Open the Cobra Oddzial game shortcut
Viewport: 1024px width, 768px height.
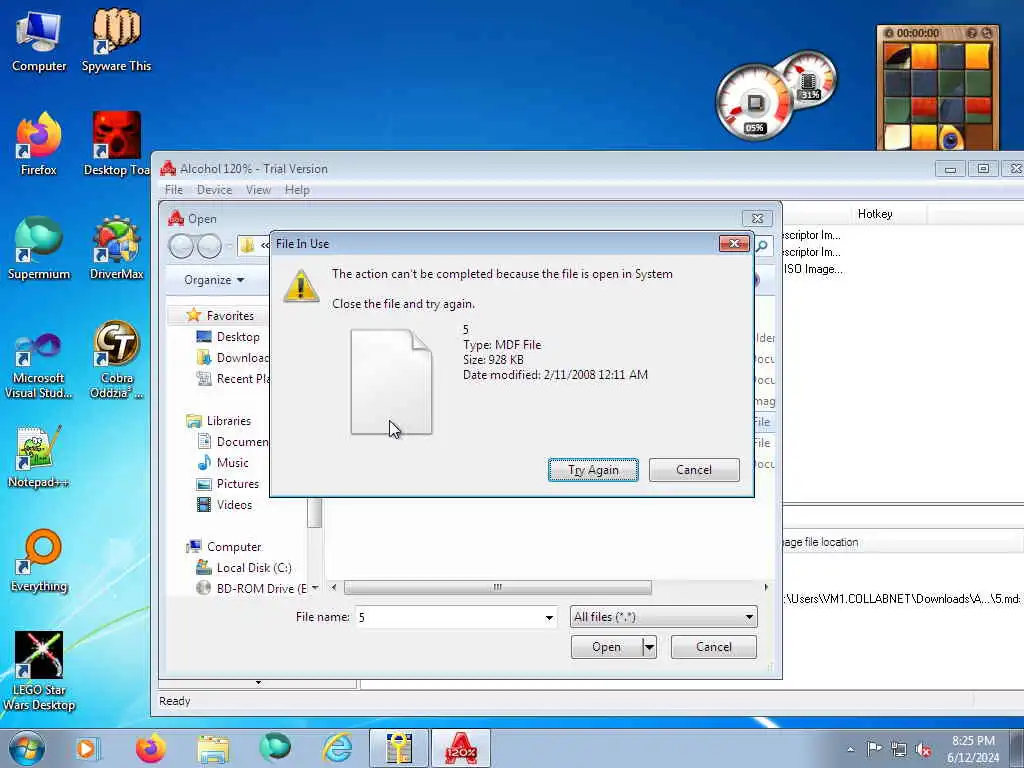tap(116, 359)
